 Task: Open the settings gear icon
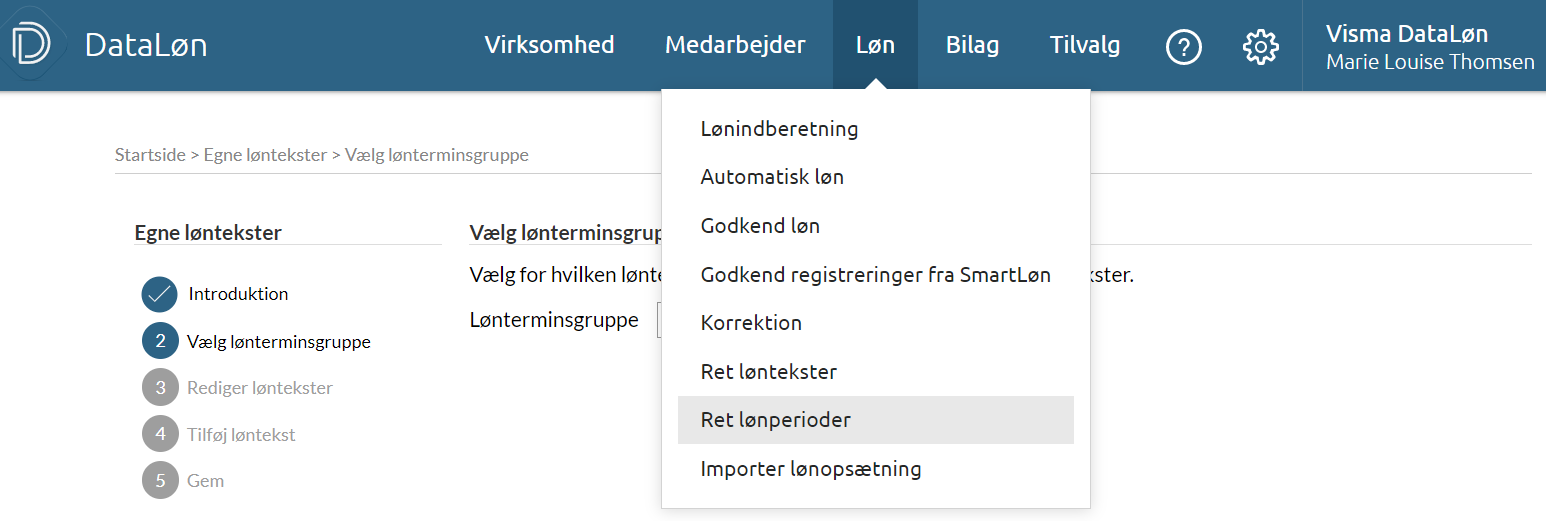coord(1261,46)
